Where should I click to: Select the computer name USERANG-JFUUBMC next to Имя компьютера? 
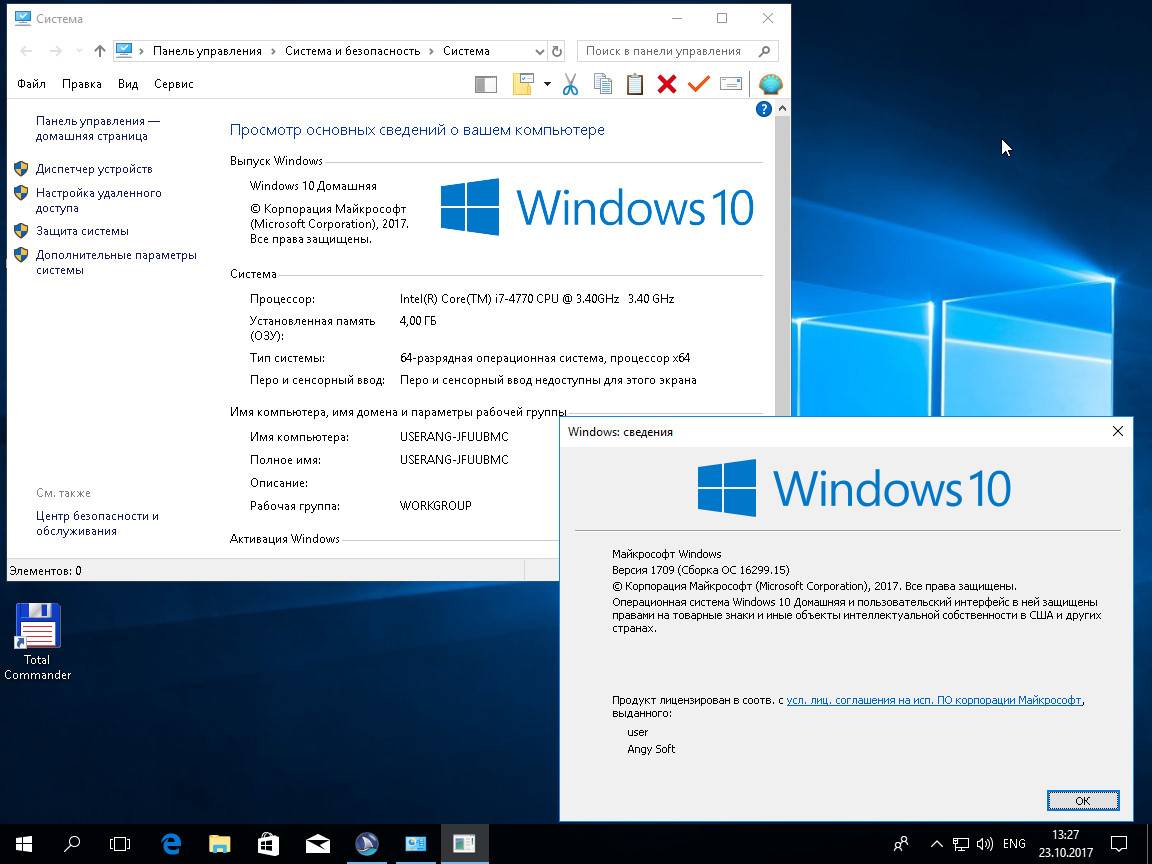[x=454, y=436]
